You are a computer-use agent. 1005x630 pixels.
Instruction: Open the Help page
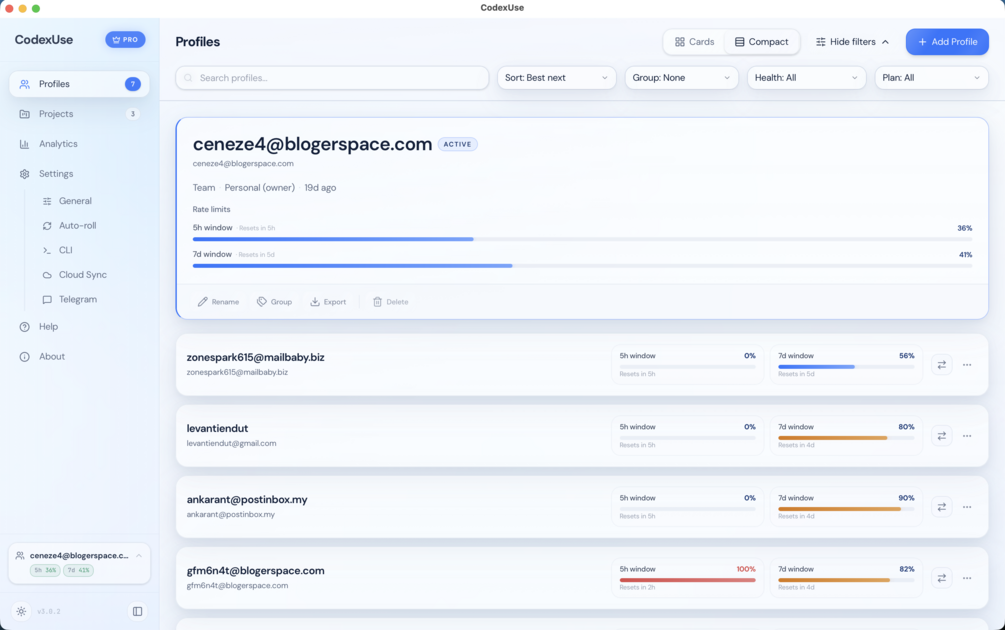79,326
